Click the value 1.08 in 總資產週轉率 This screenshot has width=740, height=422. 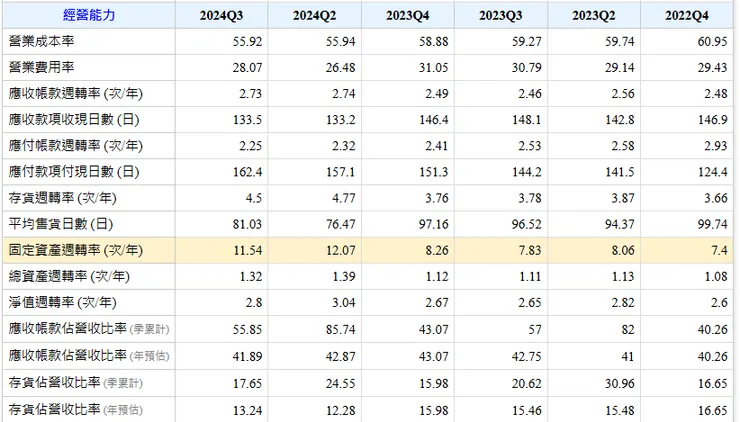716,277
